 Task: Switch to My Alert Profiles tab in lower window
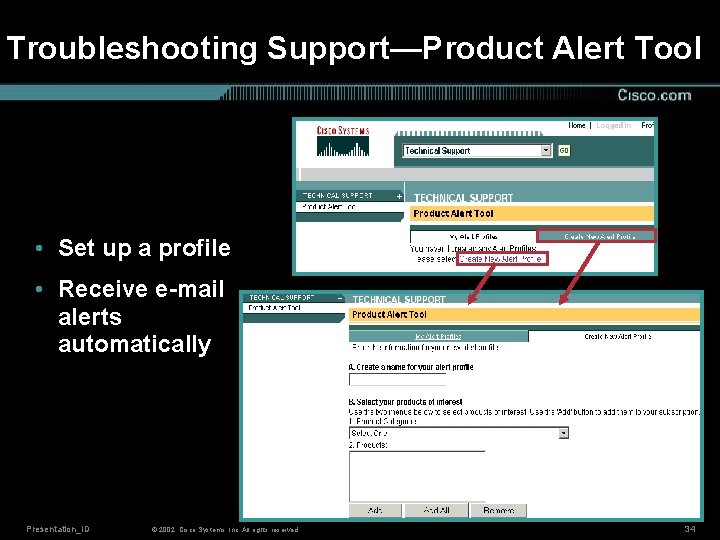click(x=439, y=336)
